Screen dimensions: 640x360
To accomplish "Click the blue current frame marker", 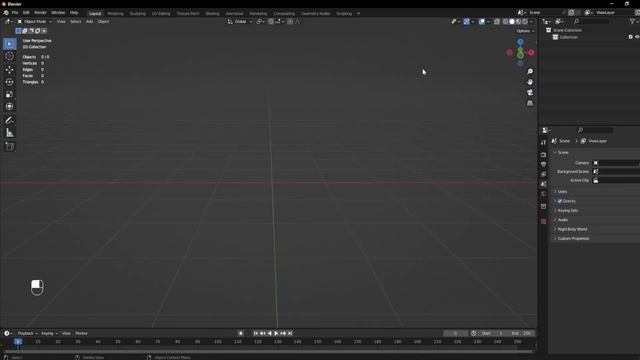I will [18, 342].
